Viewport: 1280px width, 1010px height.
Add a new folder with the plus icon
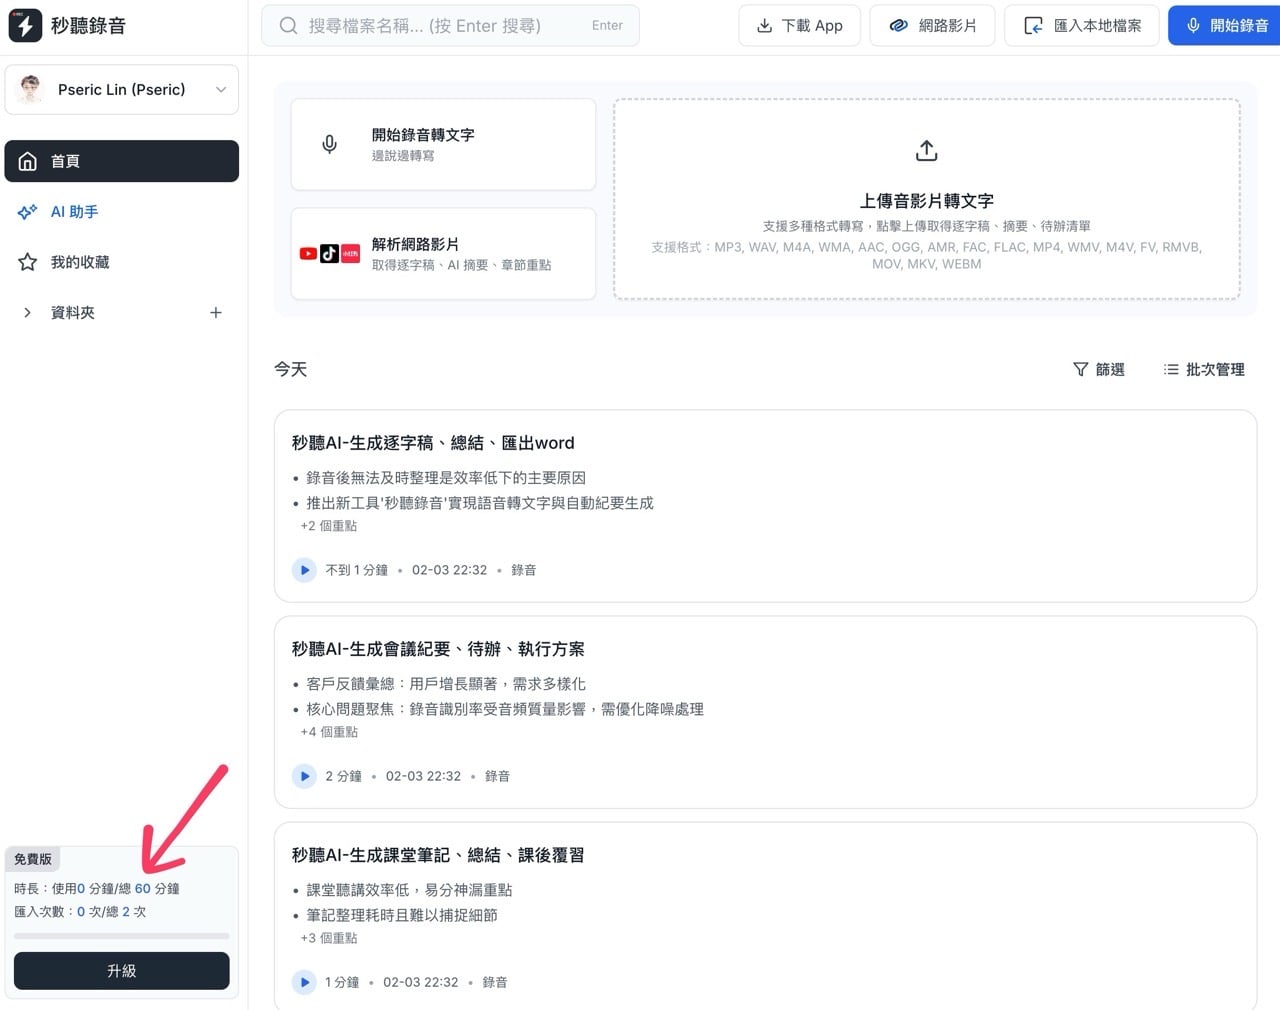(x=216, y=312)
